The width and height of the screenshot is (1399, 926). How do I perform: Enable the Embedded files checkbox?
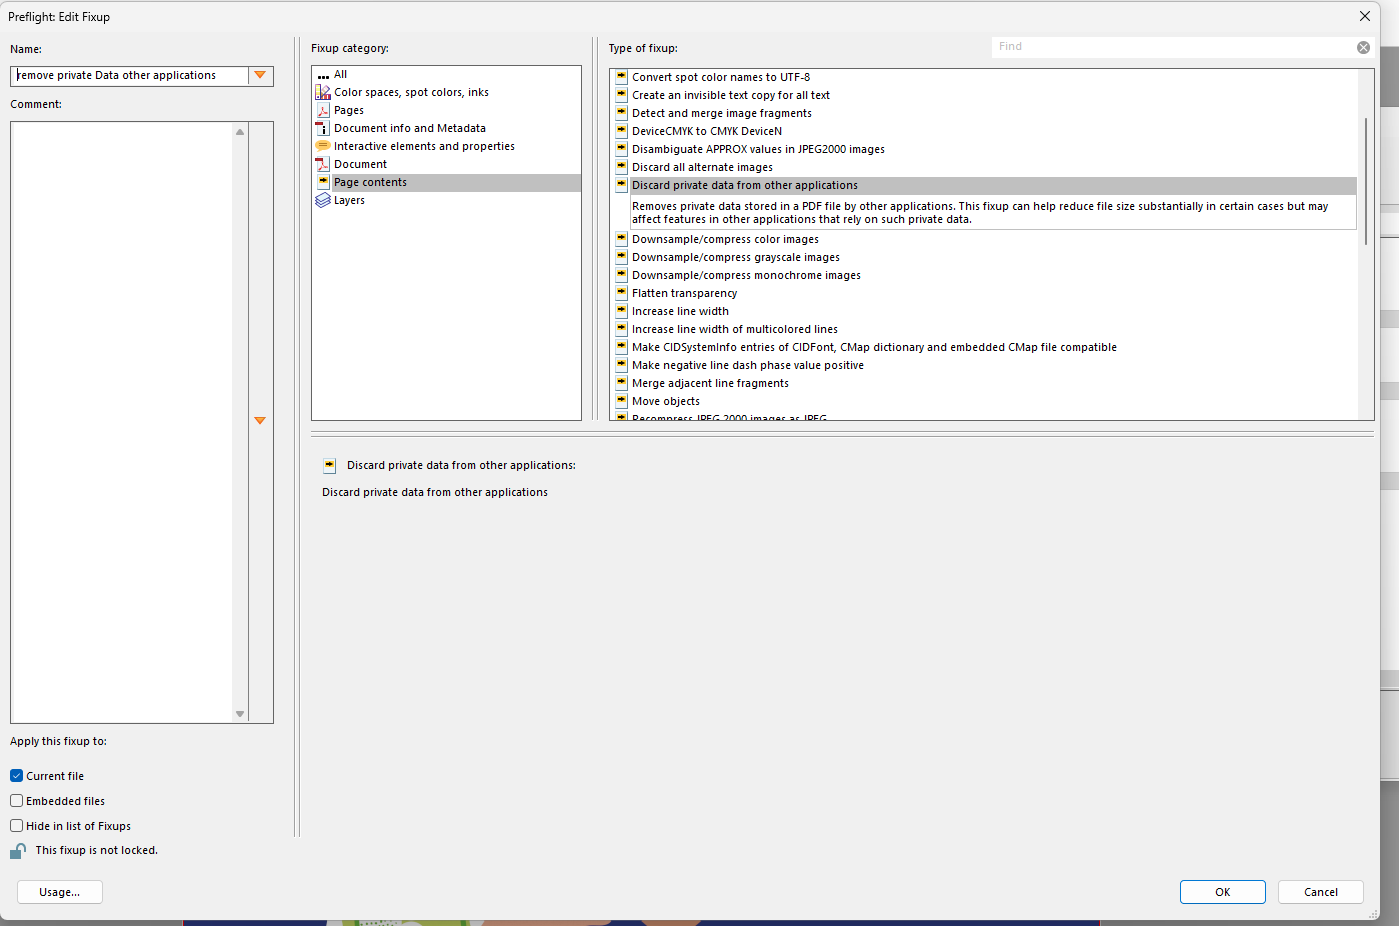click(x=17, y=801)
